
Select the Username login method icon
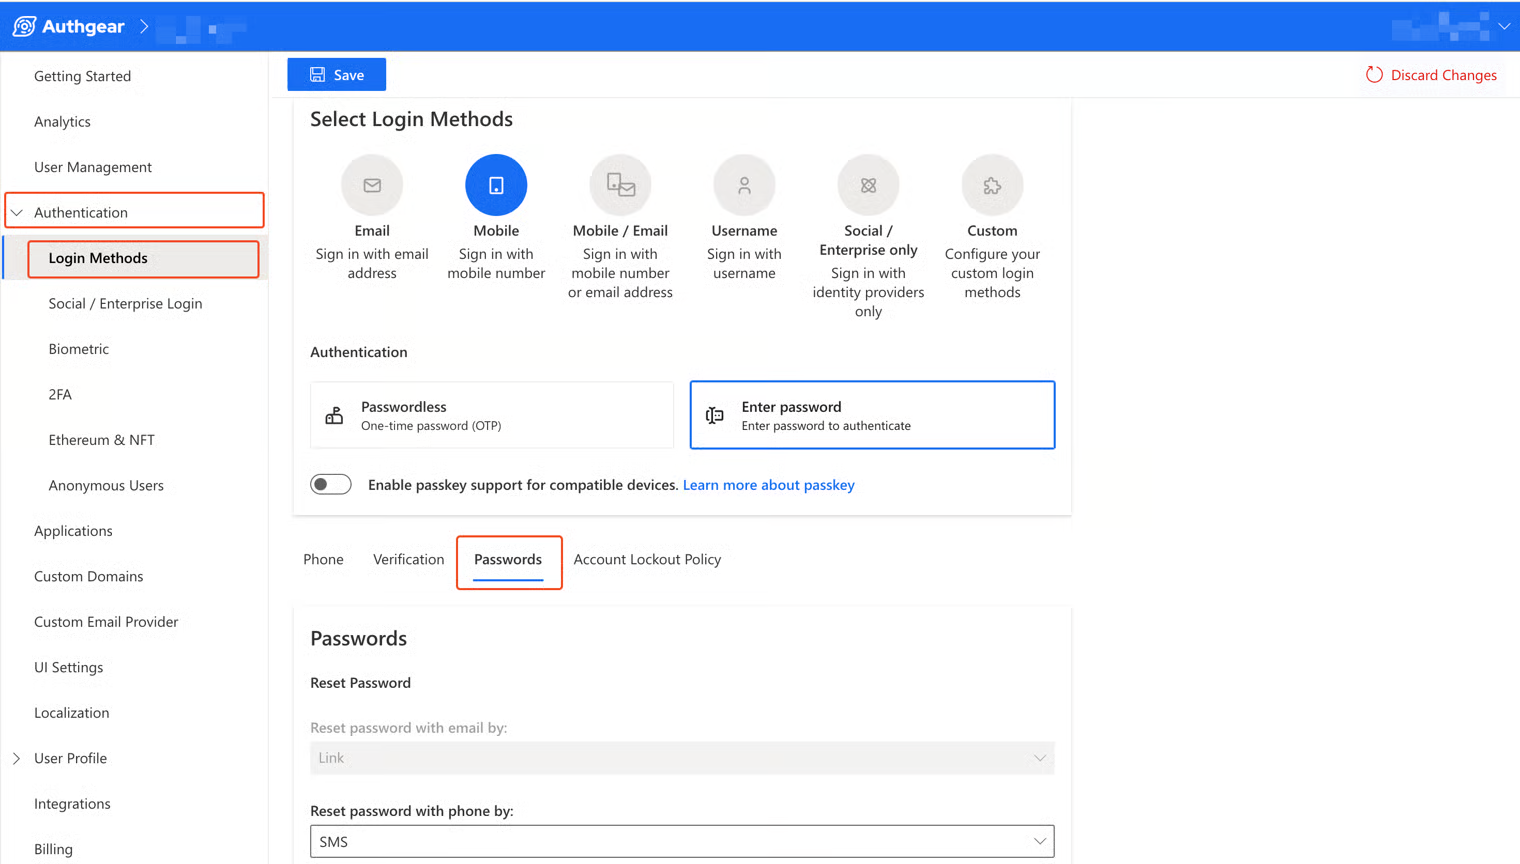744,185
